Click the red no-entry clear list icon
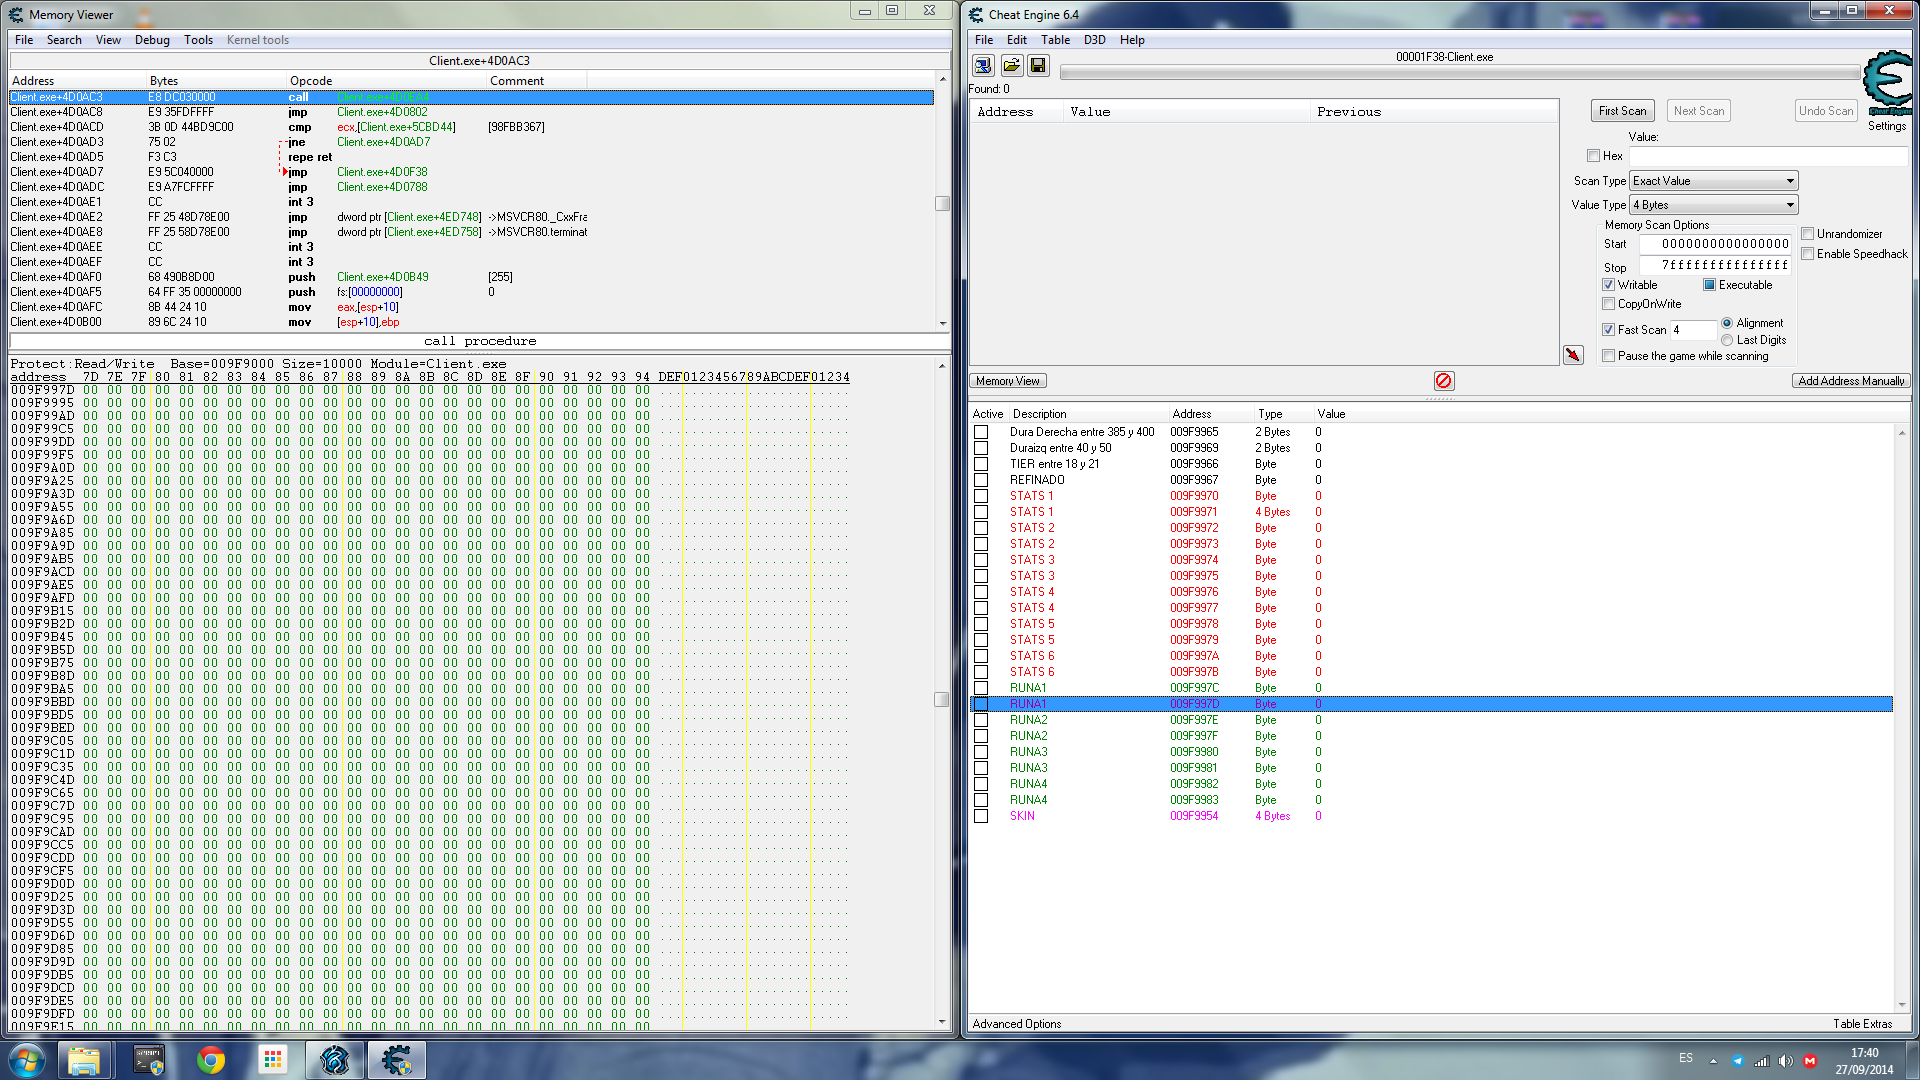This screenshot has height=1080, width=1920. coord(1443,381)
